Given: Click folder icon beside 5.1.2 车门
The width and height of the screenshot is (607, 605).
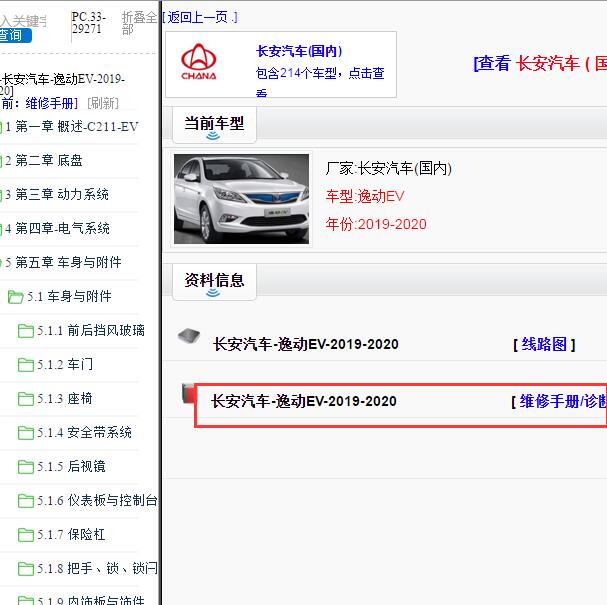Looking at the screenshot, I should (x=26, y=365).
